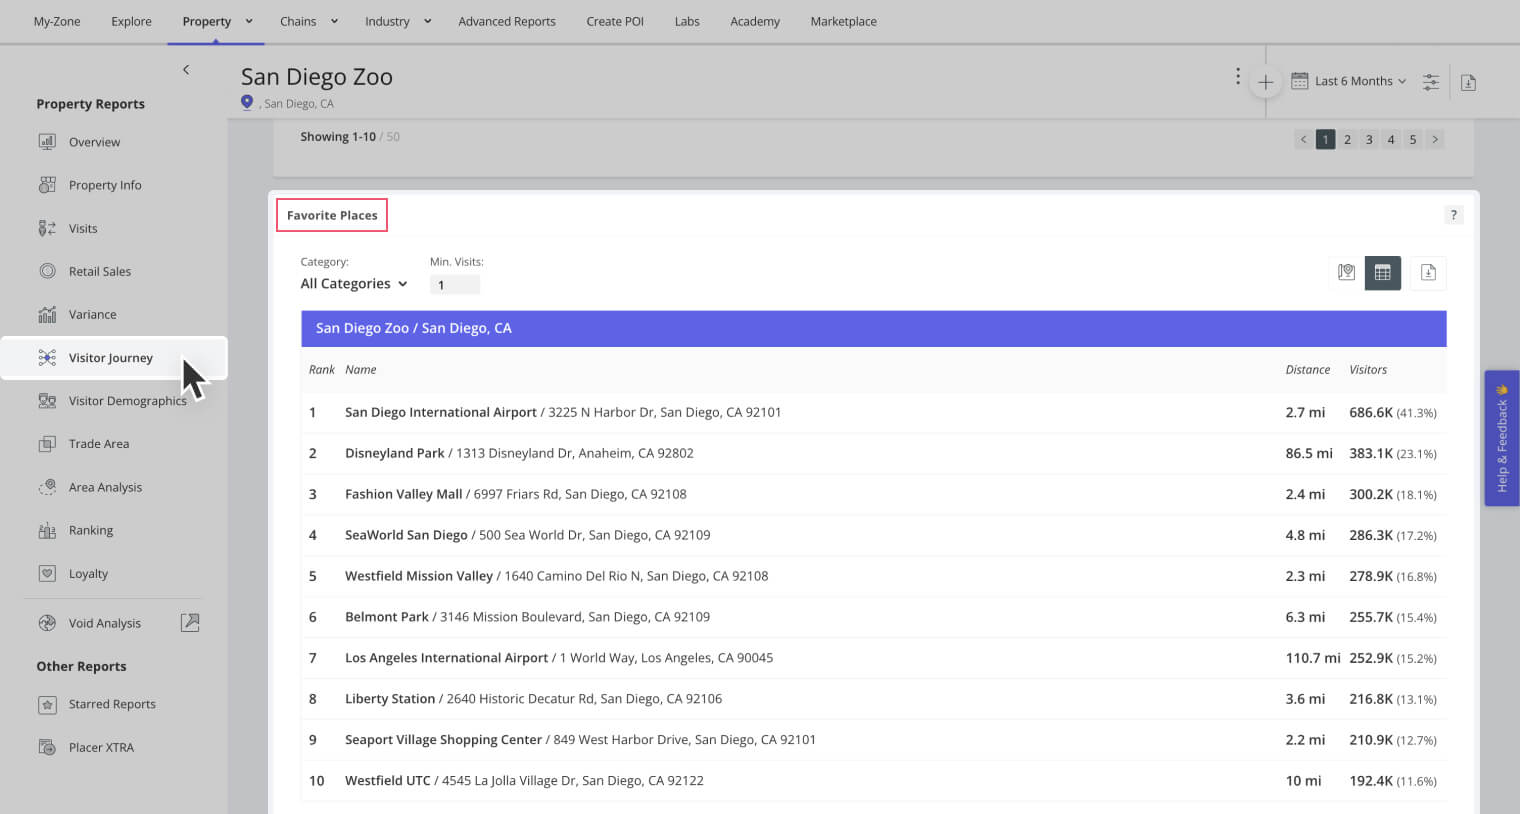Open the All Categories dropdown
This screenshot has height=814, width=1520.
354,284
